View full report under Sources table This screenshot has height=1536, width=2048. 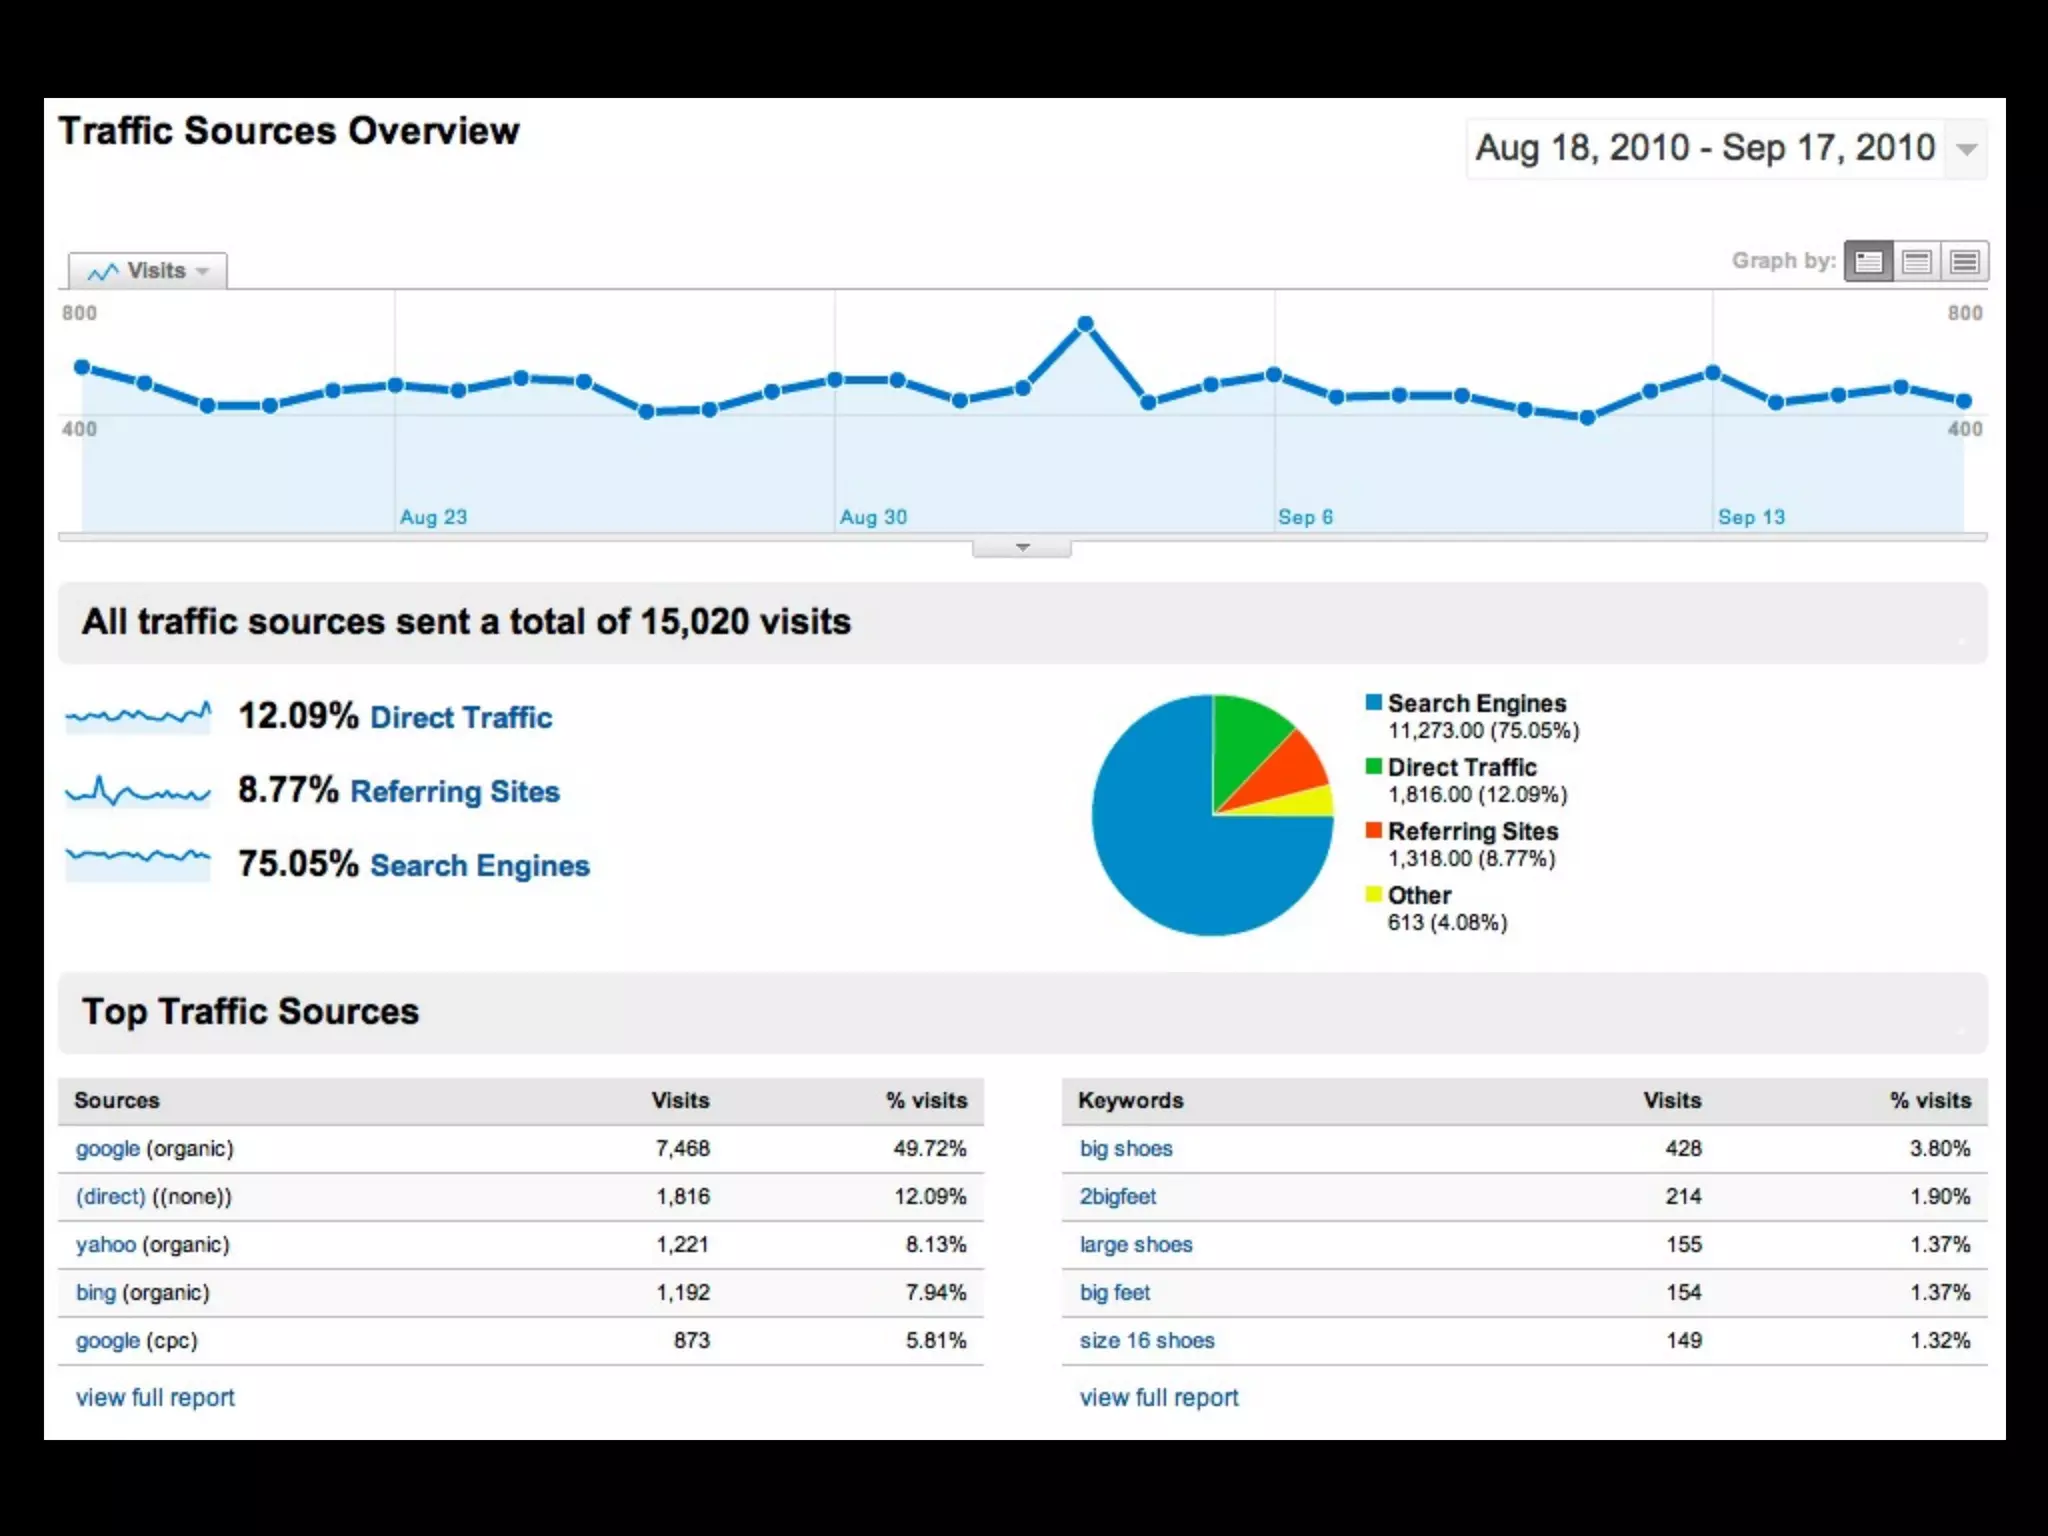[155, 1398]
